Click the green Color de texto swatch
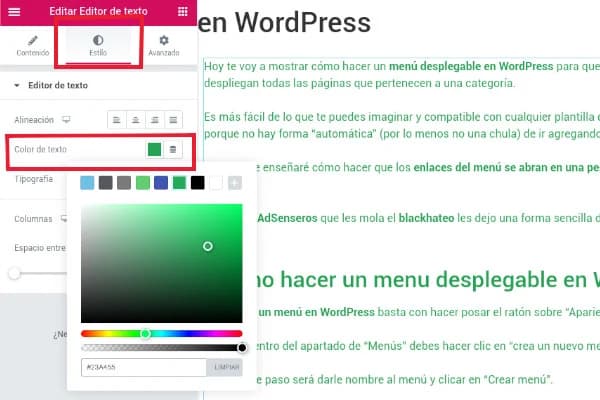The height and width of the screenshot is (400, 600). (x=154, y=149)
